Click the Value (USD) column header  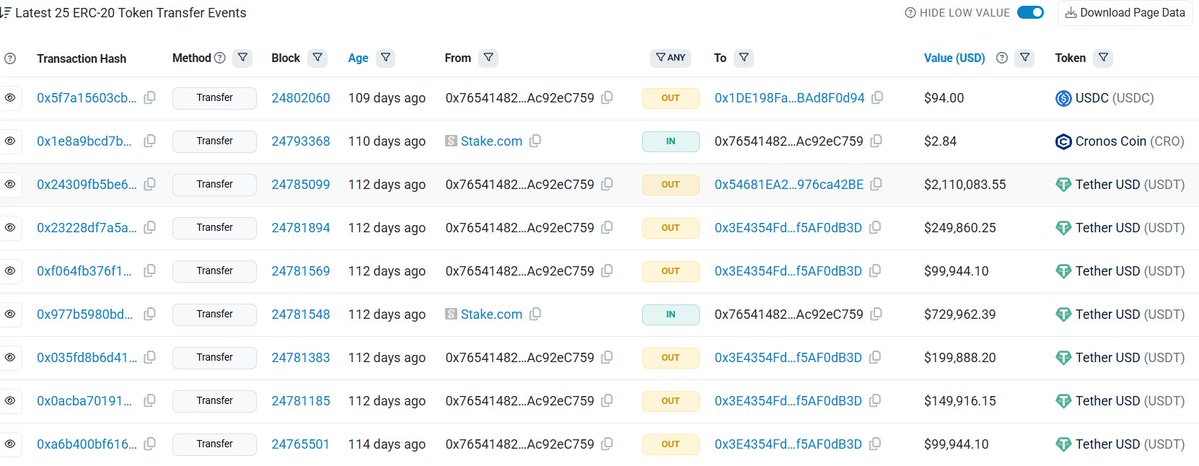pos(954,58)
